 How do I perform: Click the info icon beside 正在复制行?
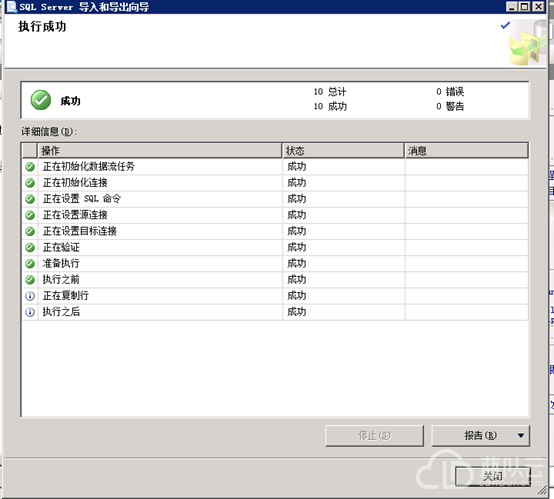(x=30, y=296)
